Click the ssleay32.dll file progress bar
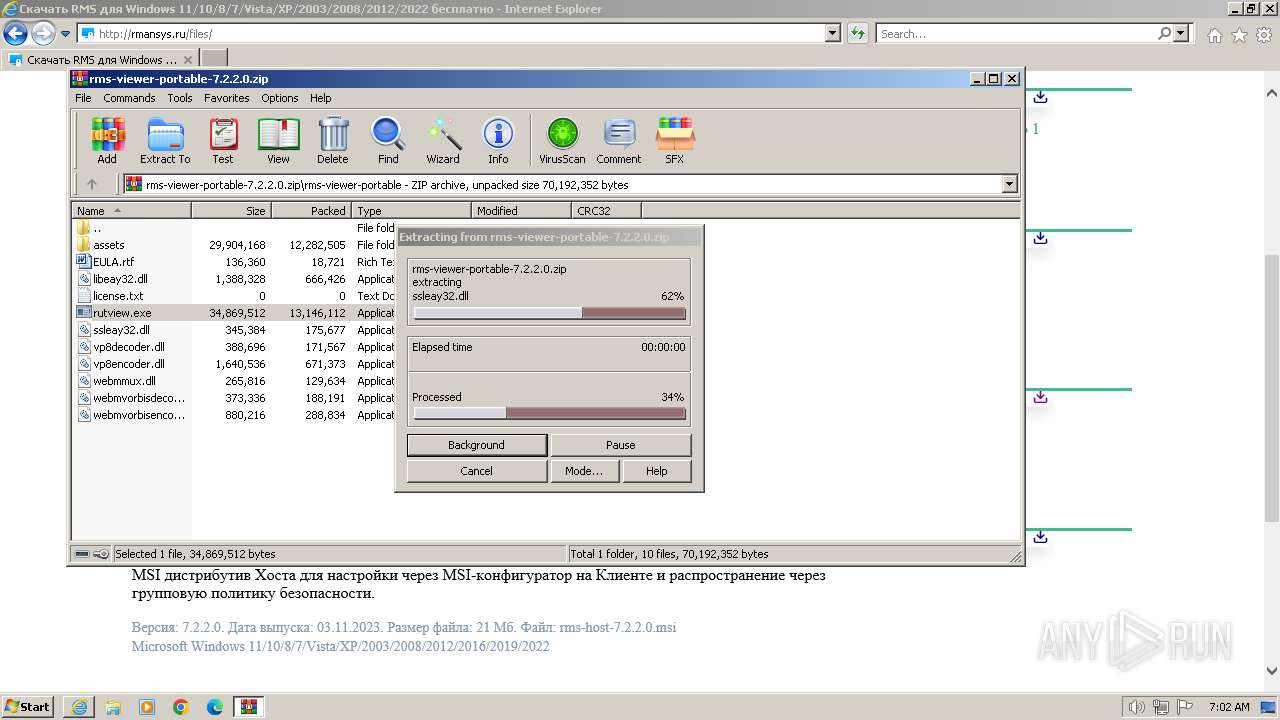 (x=549, y=313)
